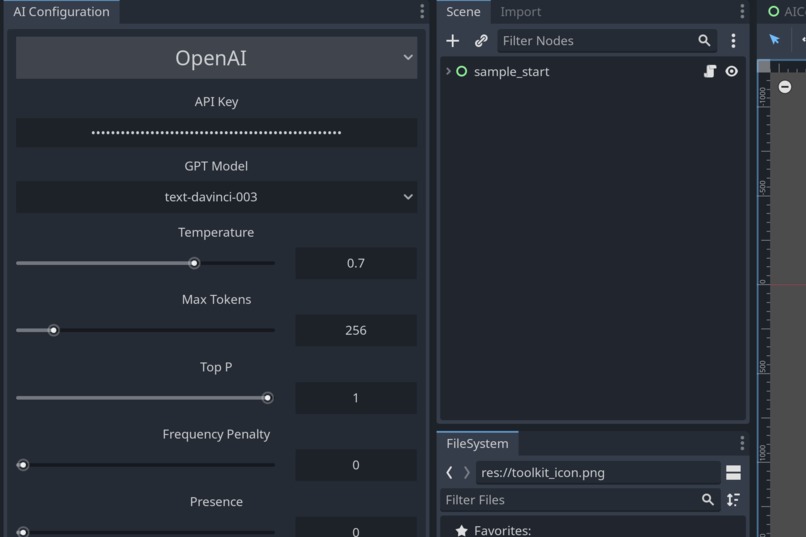Image resolution: width=806 pixels, height=537 pixels.
Task: Click the API Key password field
Action: click(216, 133)
